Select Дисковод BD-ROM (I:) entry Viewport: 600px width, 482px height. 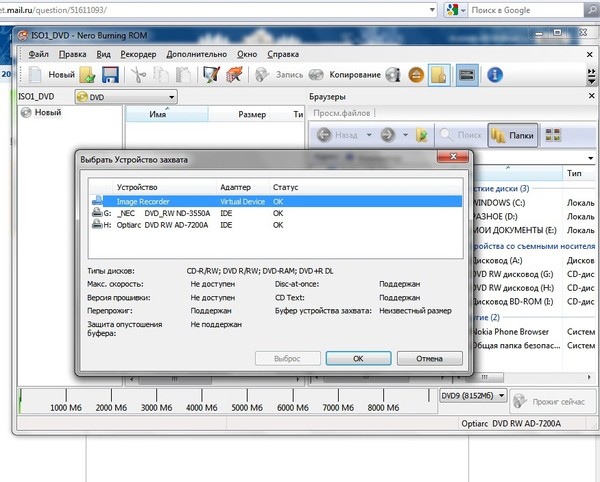point(513,301)
